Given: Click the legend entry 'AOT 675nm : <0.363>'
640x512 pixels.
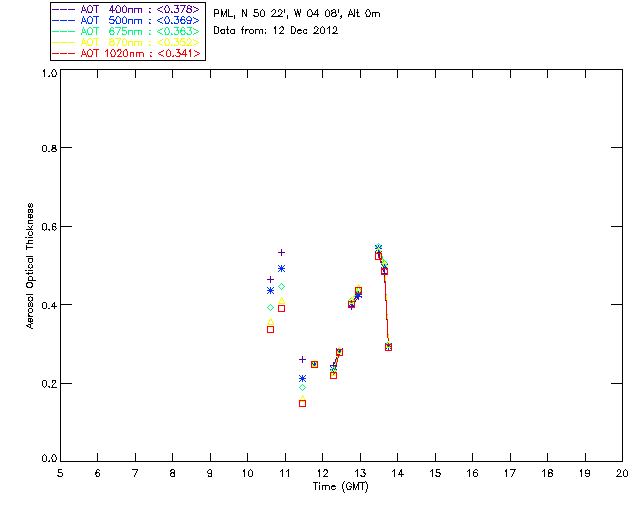Looking at the screenshot, I should [126, 31].
